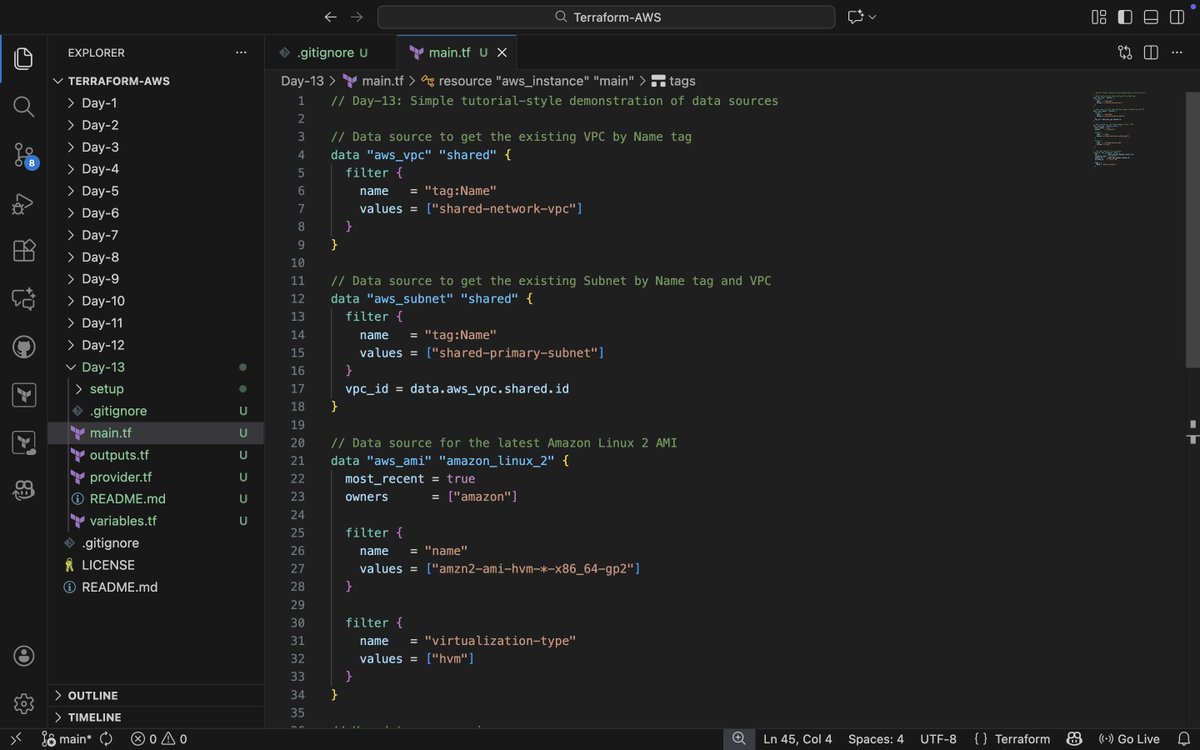Split the editor to the right
This screenshot has height=750, width=1200.
coord(1151,52)
